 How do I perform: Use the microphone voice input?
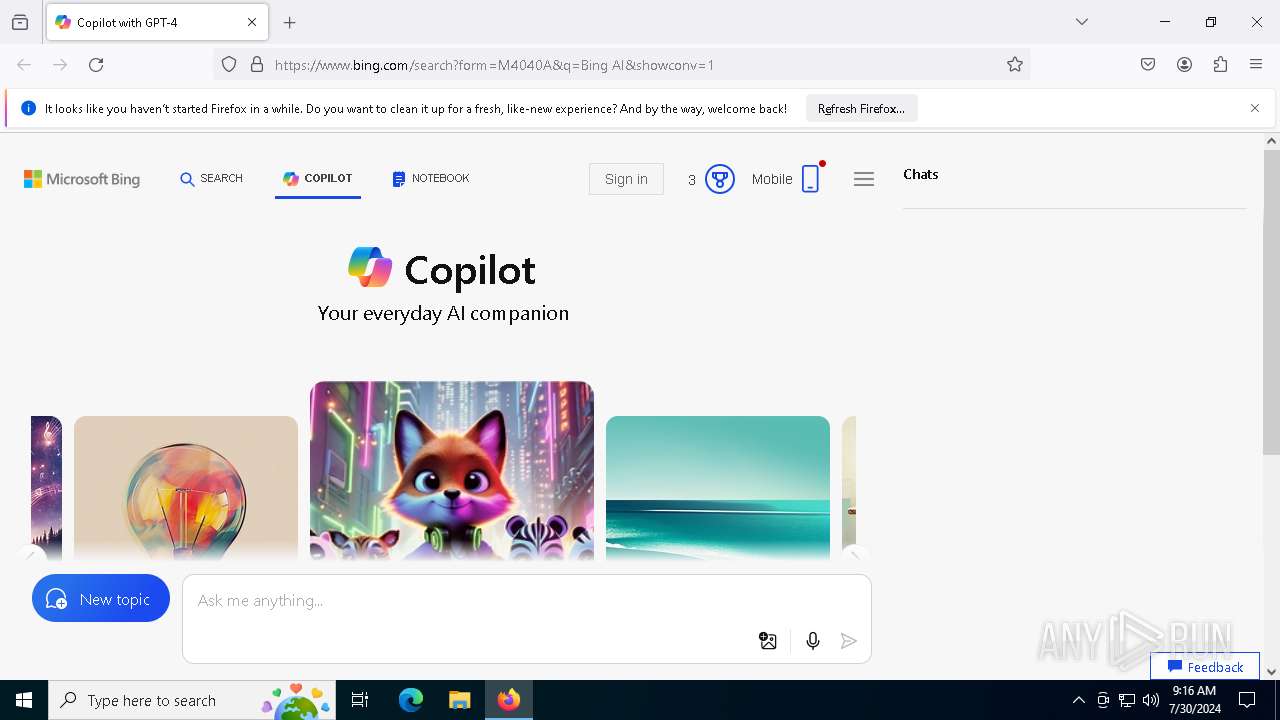pyautogui.click(x=813, y=641)
